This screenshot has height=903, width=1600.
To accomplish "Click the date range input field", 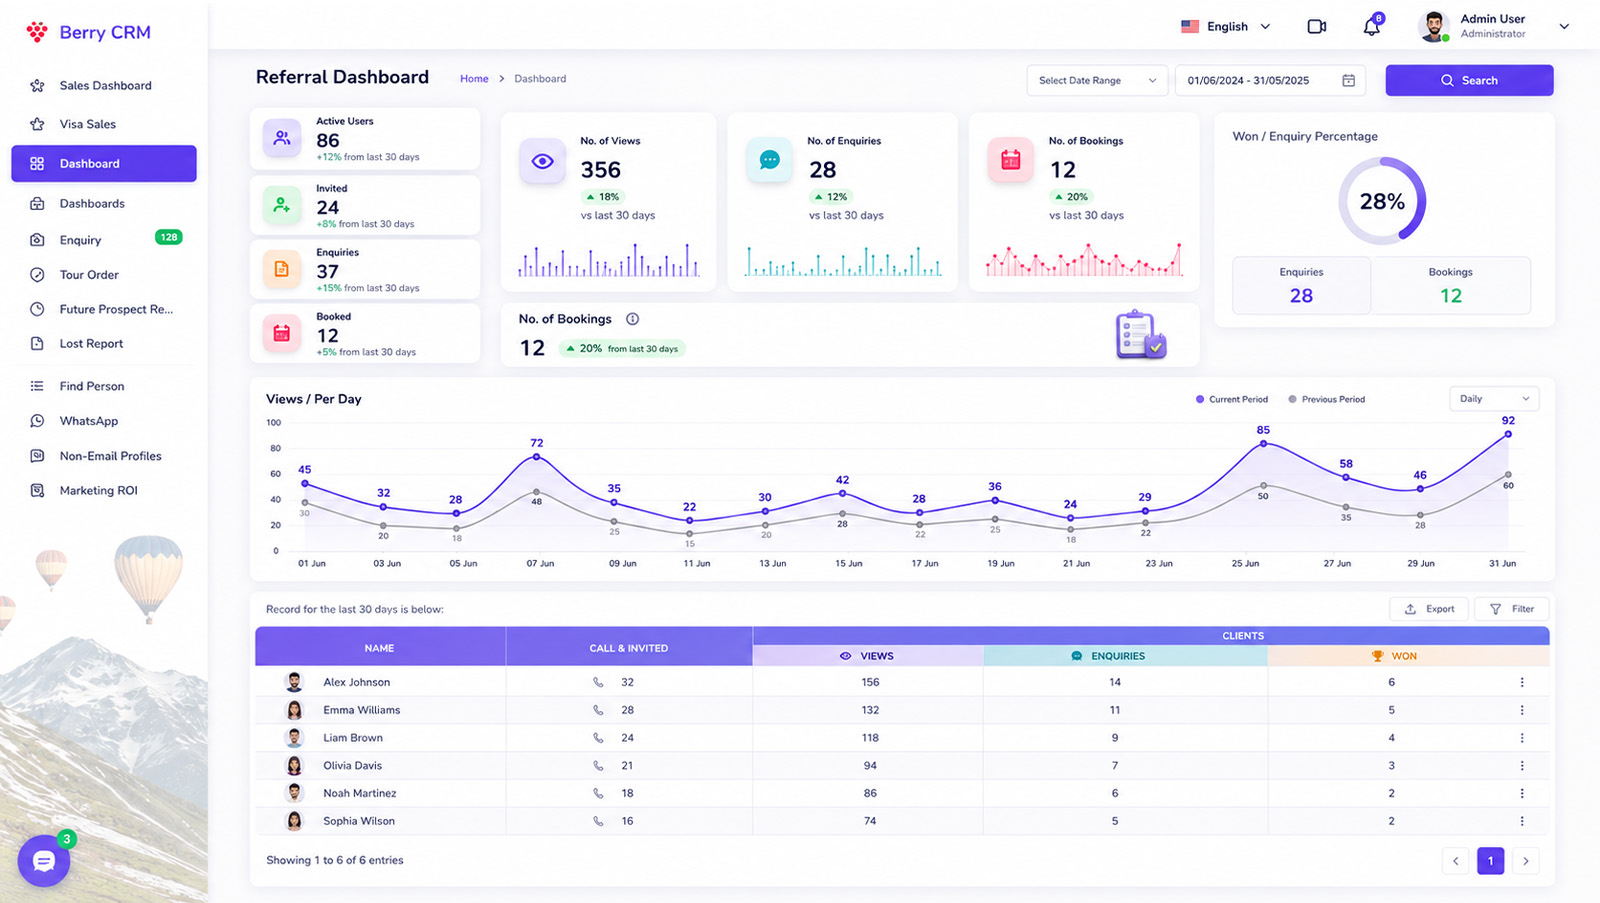I will [1270, 80].
